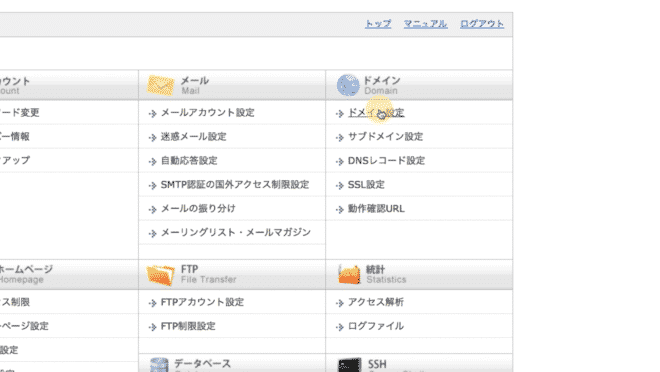Viewport: 660px width, 372px height.
Task: Click the Domain globe icon
Action: pos(348,85)
